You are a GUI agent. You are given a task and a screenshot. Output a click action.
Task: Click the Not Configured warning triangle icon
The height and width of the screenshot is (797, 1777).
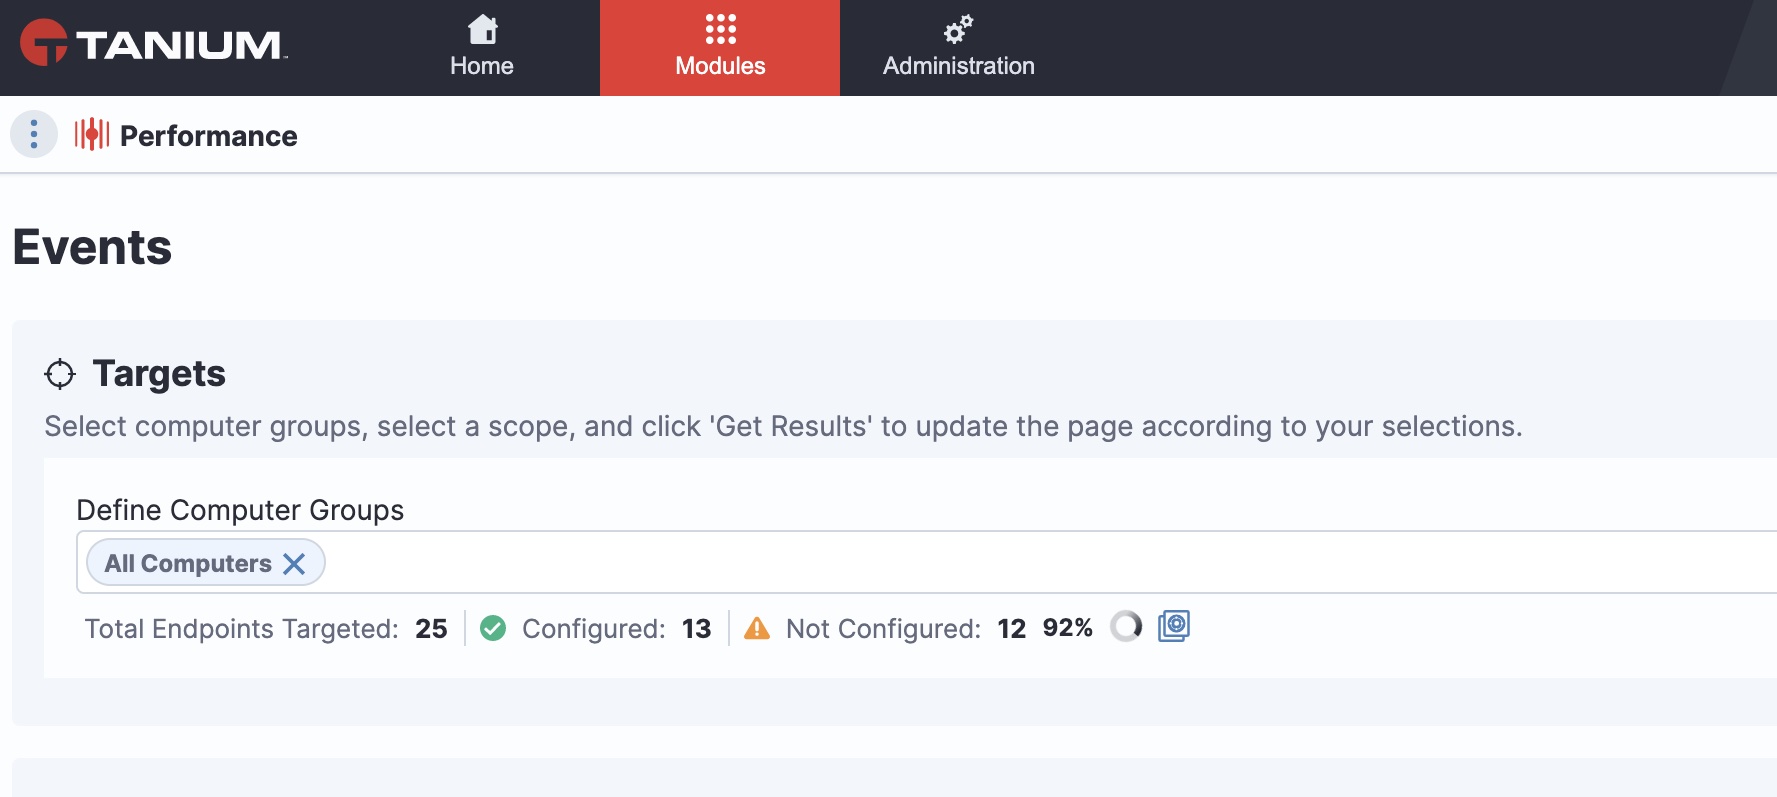[757, 628]
